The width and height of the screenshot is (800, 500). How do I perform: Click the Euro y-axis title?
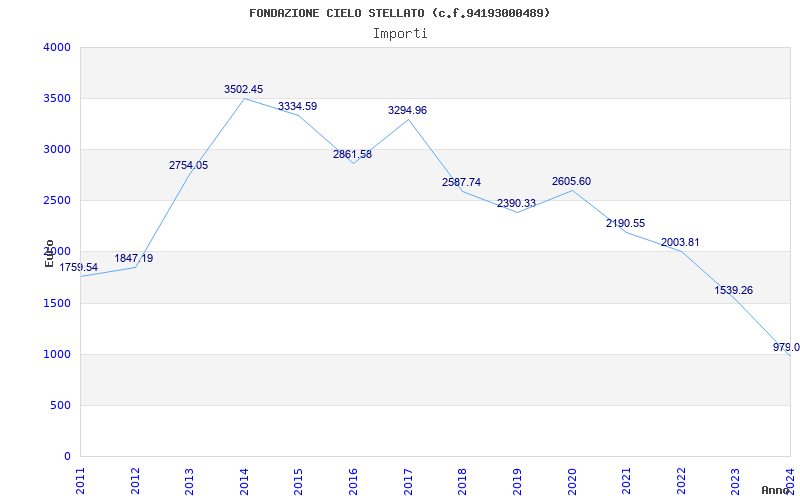coord(49,253)
